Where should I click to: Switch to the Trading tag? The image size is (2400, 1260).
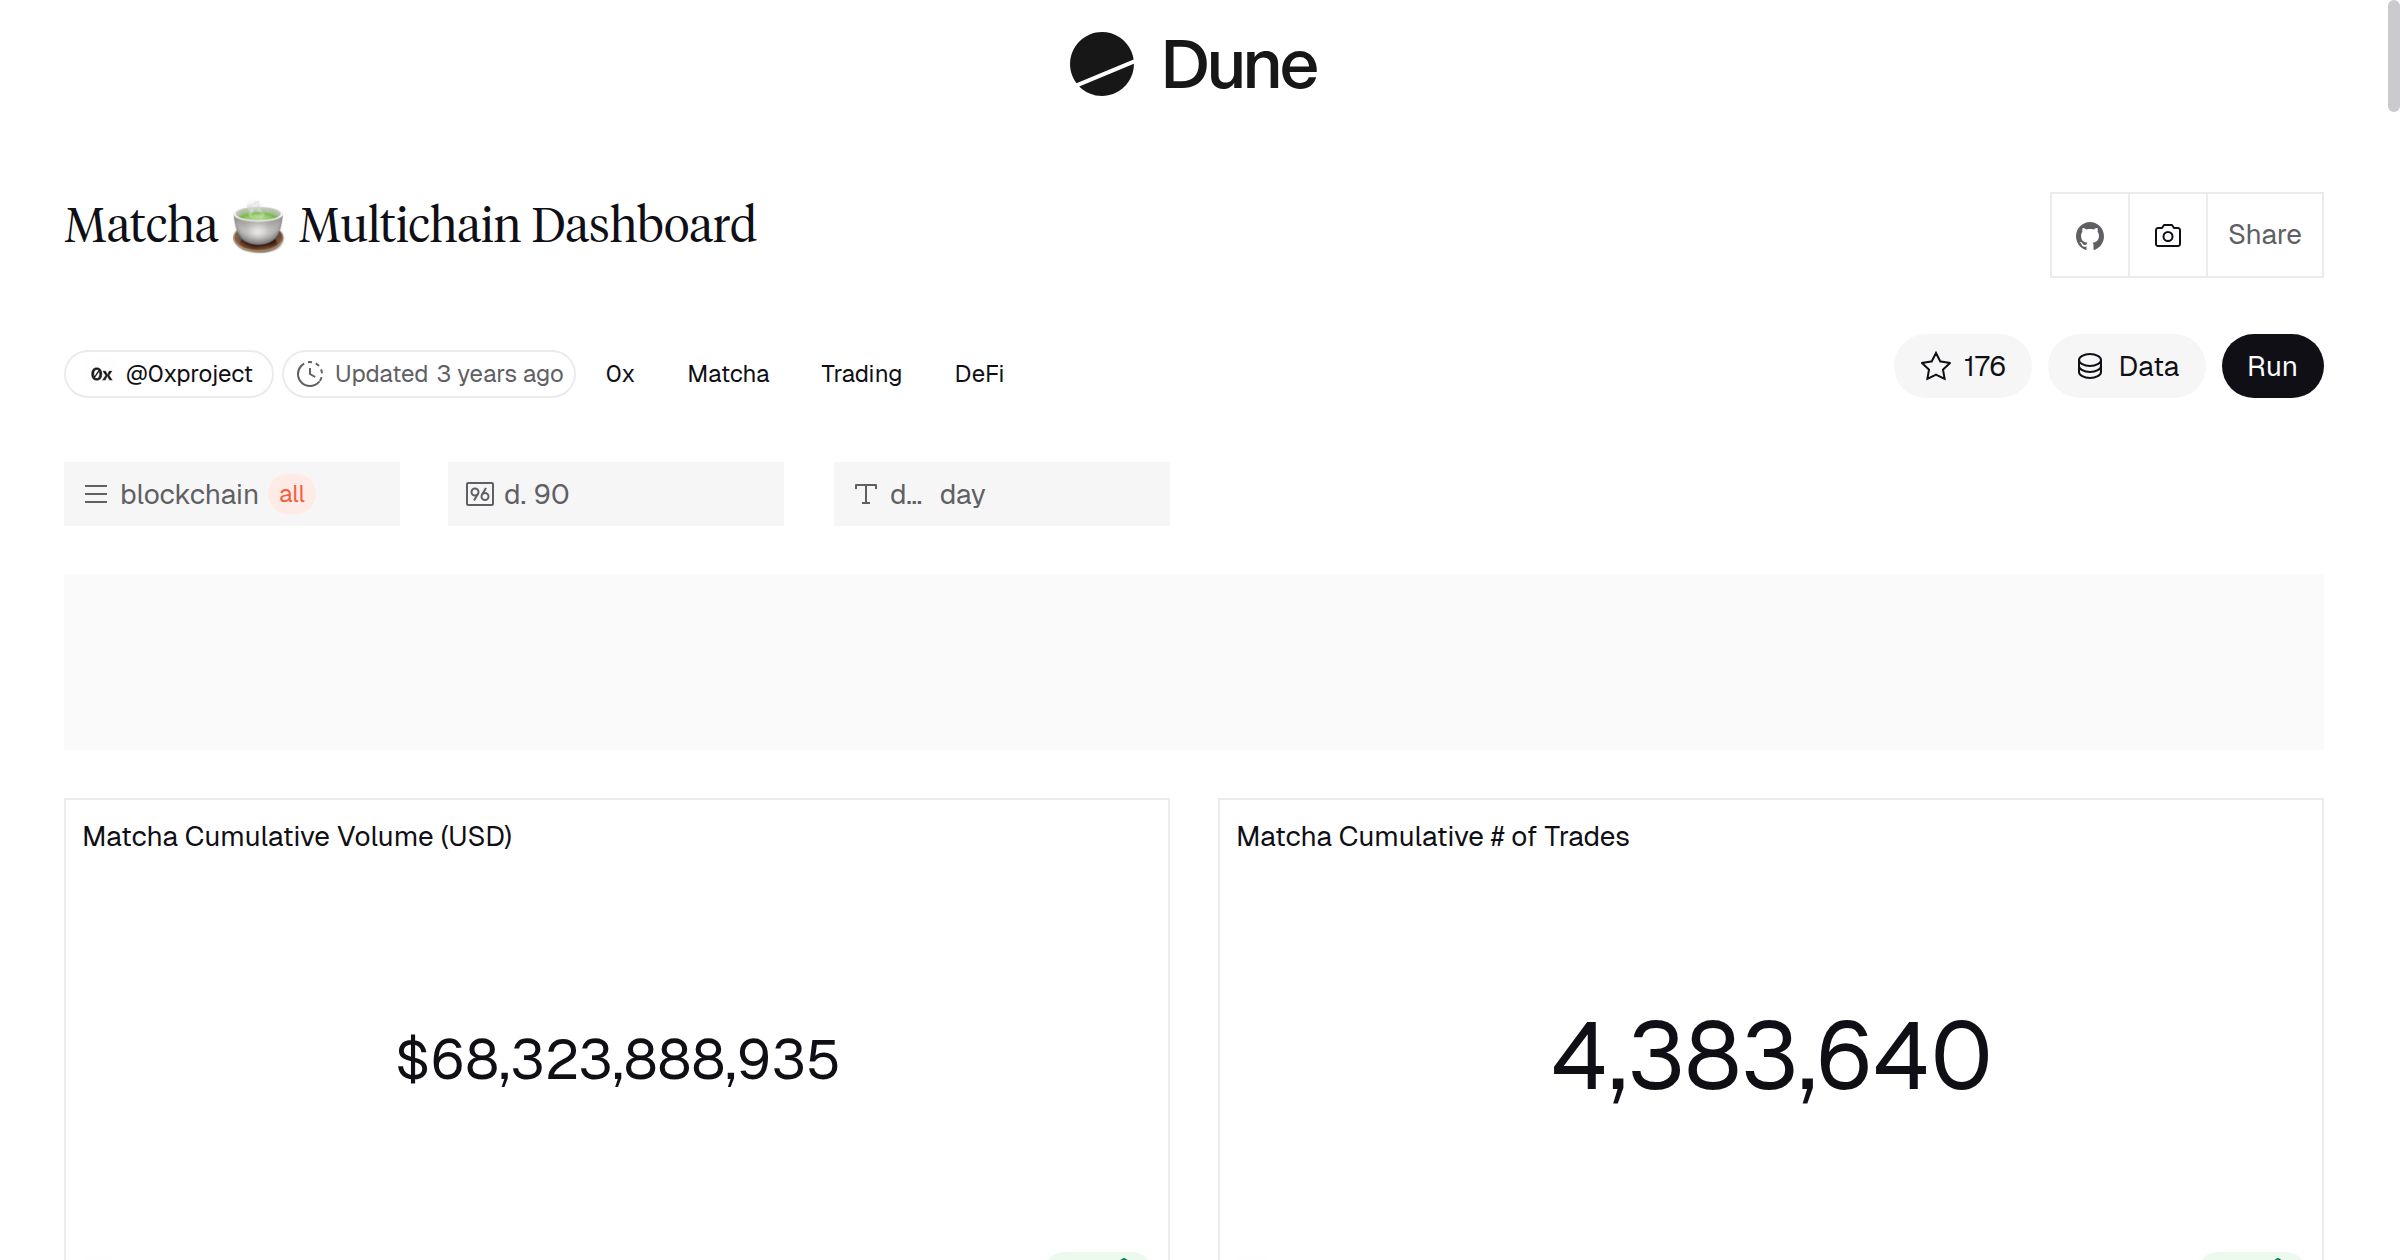[861, 373]
